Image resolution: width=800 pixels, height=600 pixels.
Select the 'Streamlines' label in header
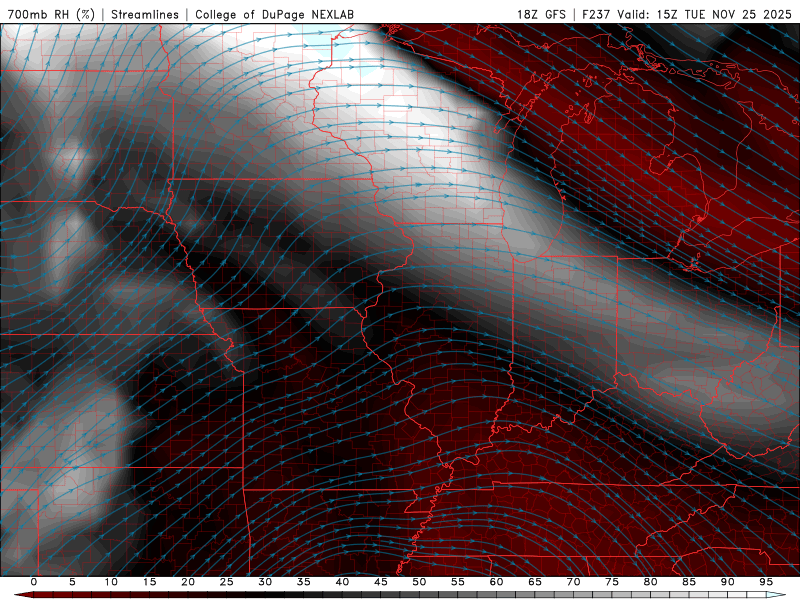145,14
